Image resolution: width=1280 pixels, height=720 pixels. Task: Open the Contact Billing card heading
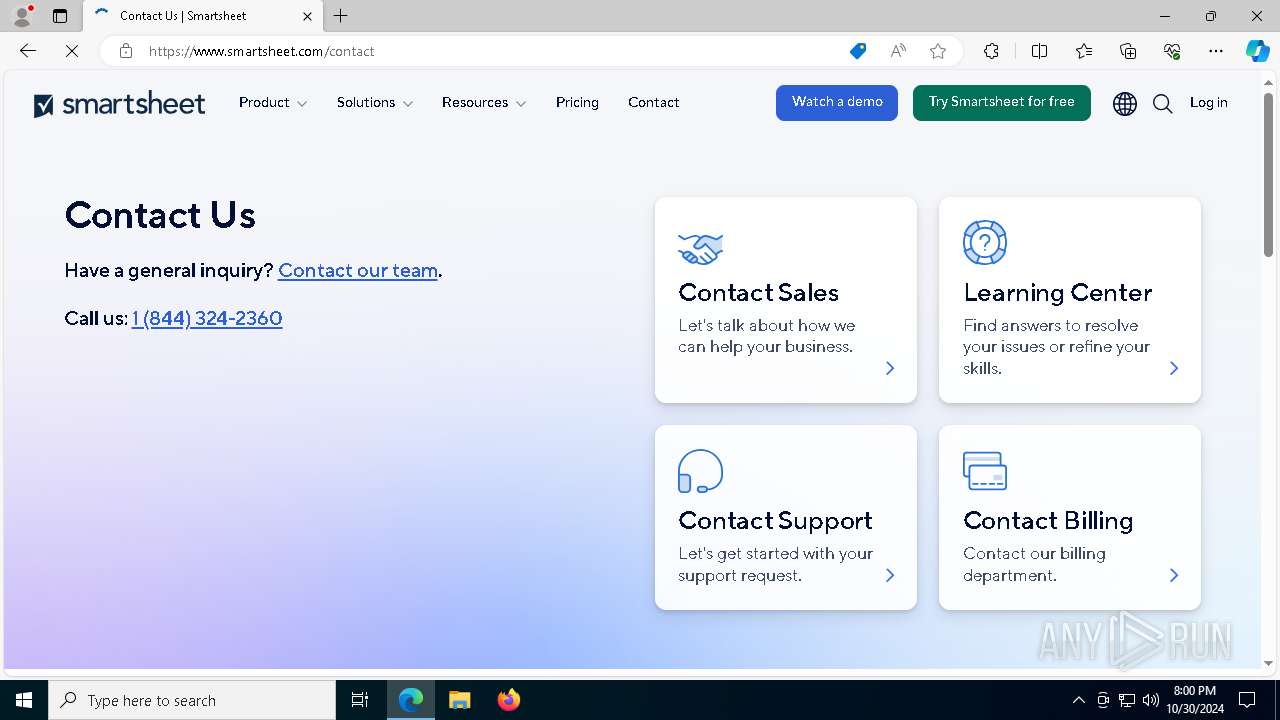tap(1048, 521)
